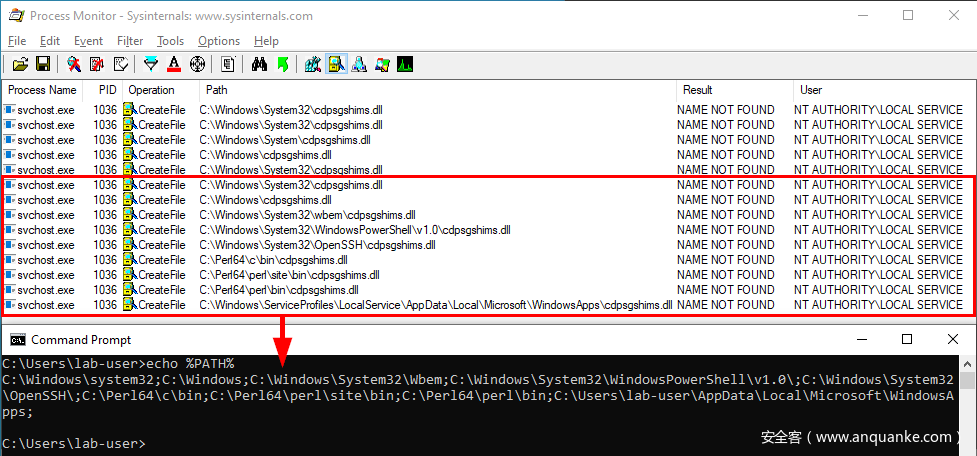
Task: Toggle Show Registry Activity icon
Action: pyautogui.click(x=312, y=65)
